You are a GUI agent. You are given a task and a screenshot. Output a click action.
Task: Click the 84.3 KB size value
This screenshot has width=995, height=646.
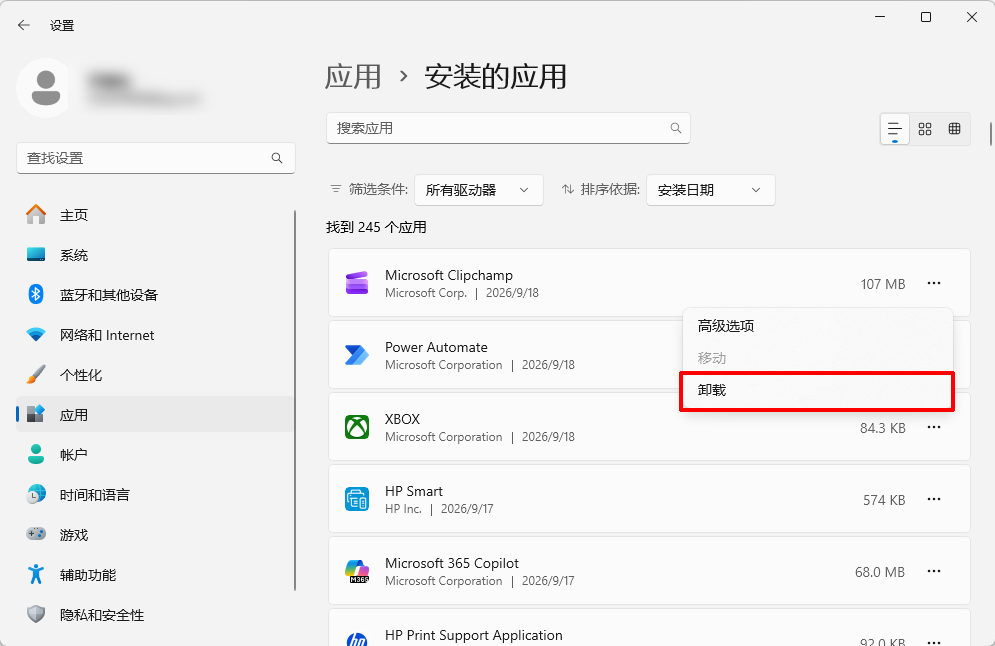point(883,428)
